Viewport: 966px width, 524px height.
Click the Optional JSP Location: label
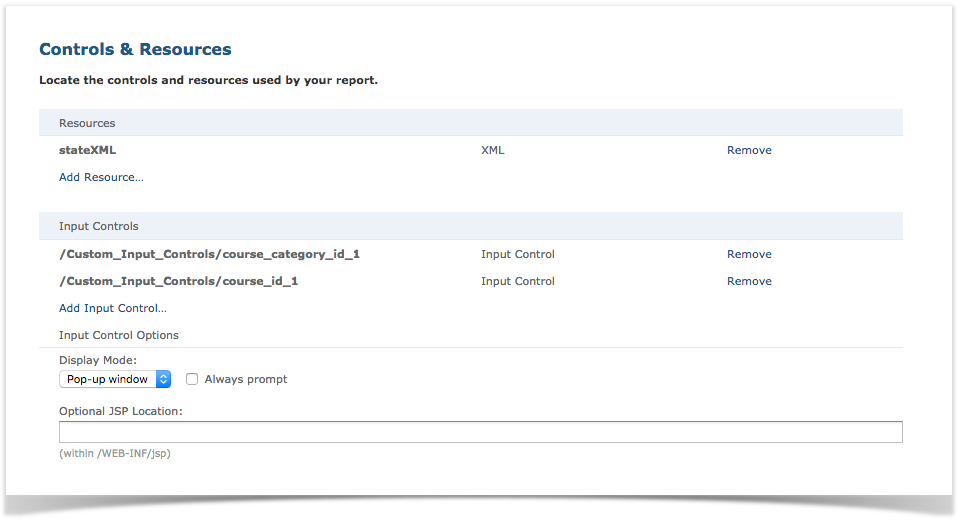(121, 411)
